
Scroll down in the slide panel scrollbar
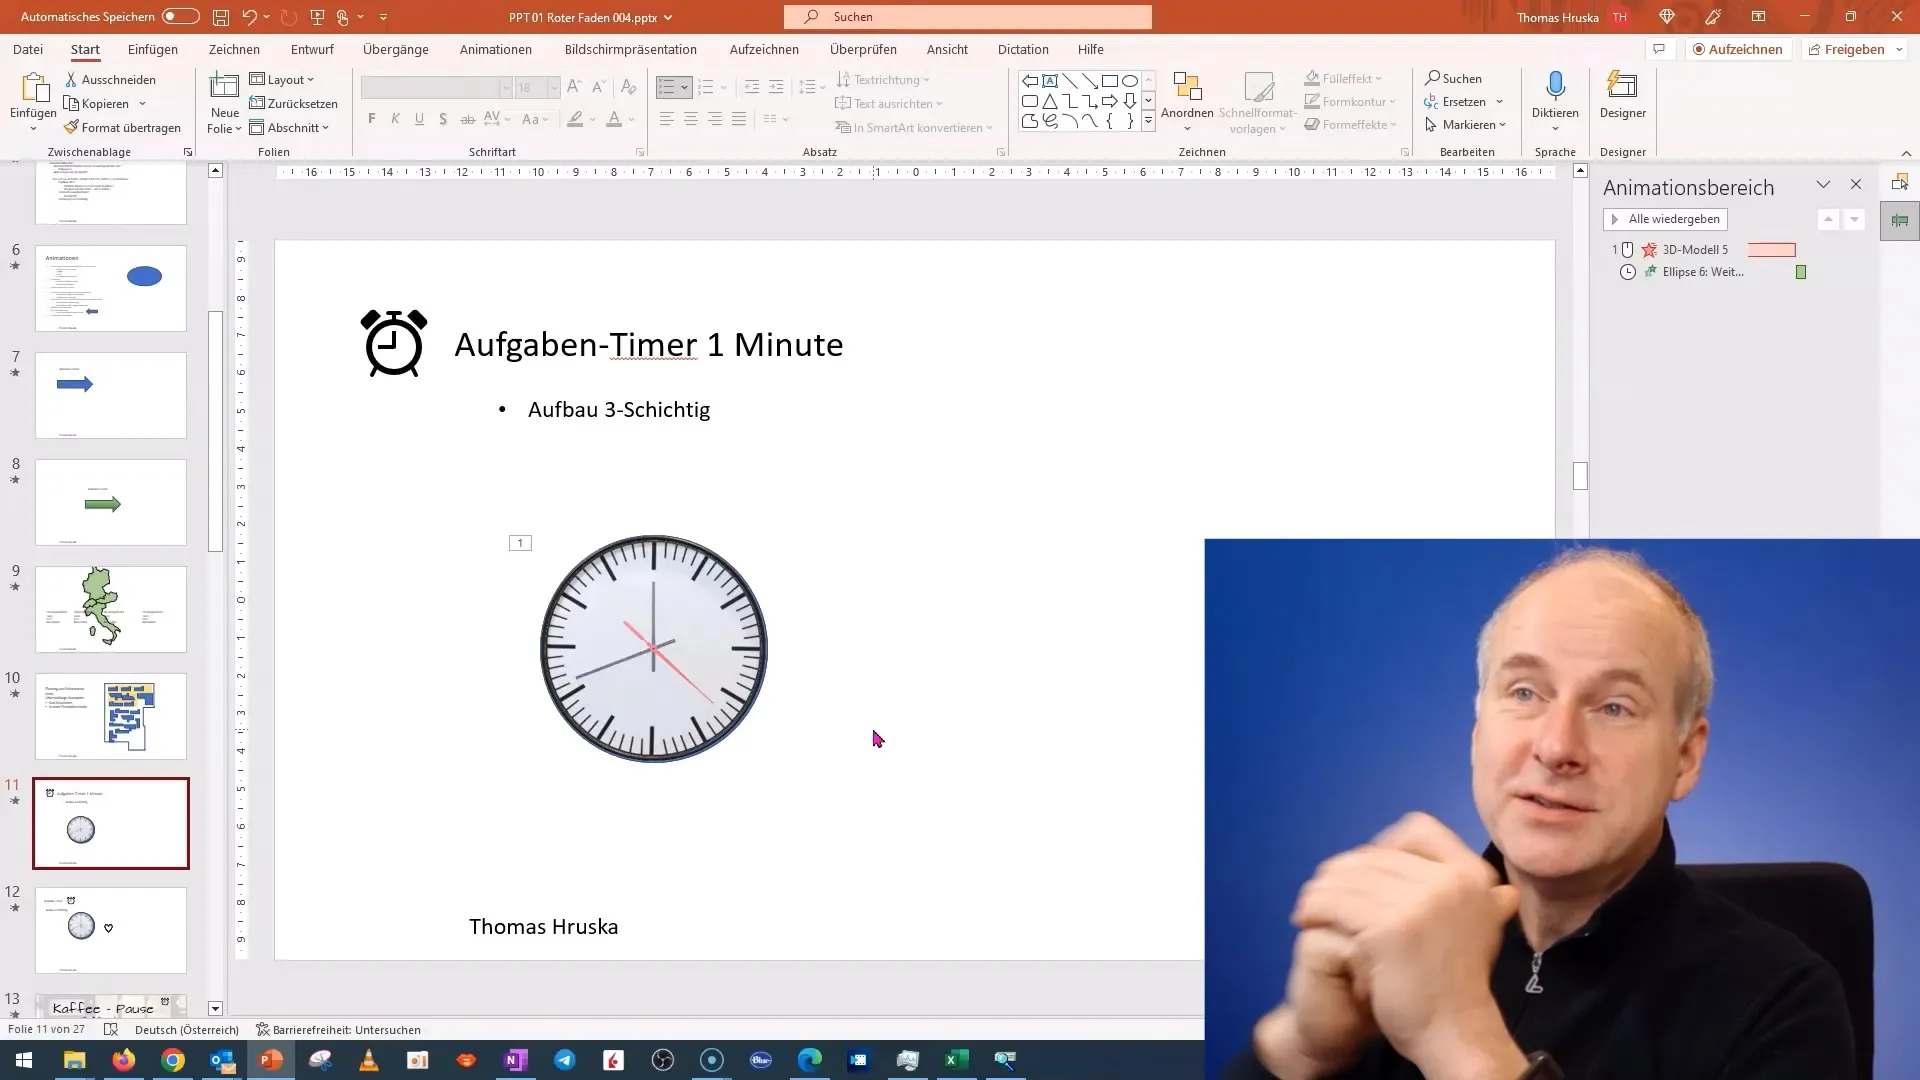click(215, 1007)
